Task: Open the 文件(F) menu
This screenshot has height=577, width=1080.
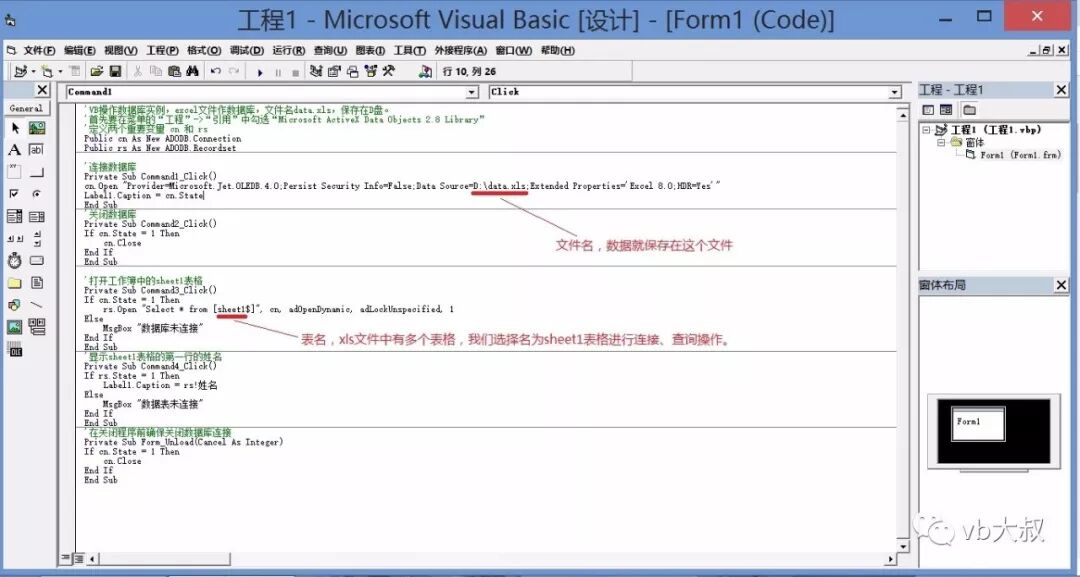Action: tap(39, 50)
